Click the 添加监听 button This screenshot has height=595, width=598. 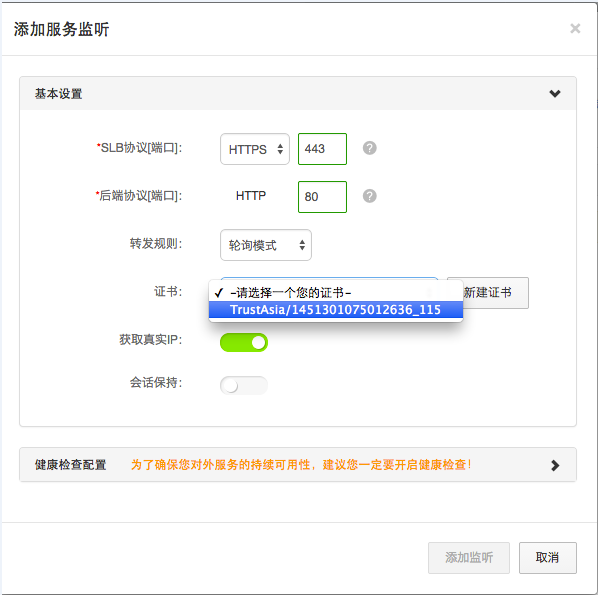pos(469,558)
